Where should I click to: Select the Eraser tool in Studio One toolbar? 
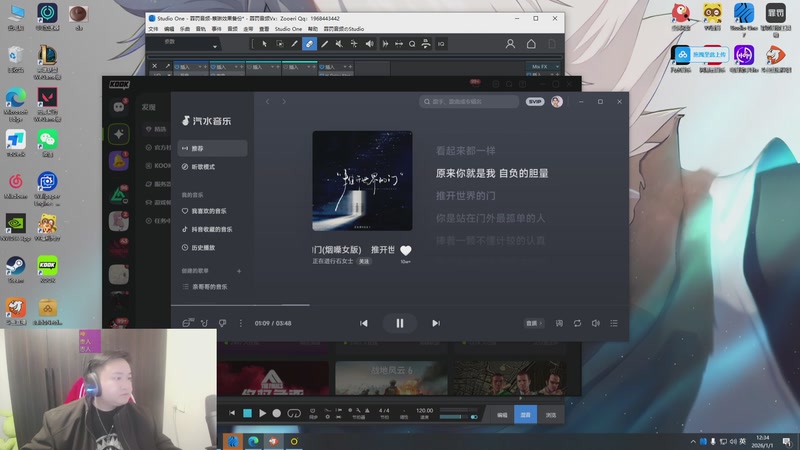click(309, 44)
